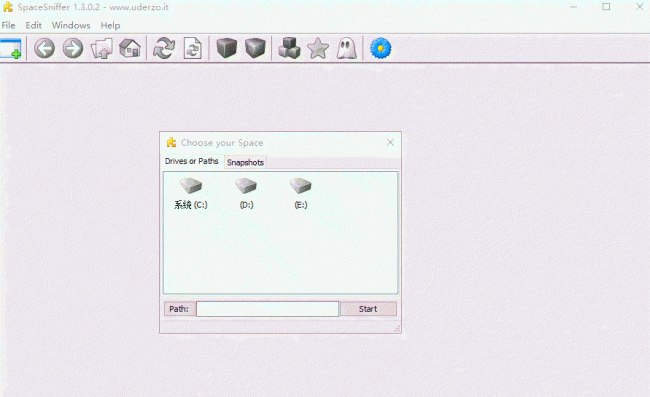Go forward with the right arrow icon
The width and height of the screenshot is (650, 397).
click(73, 48)
